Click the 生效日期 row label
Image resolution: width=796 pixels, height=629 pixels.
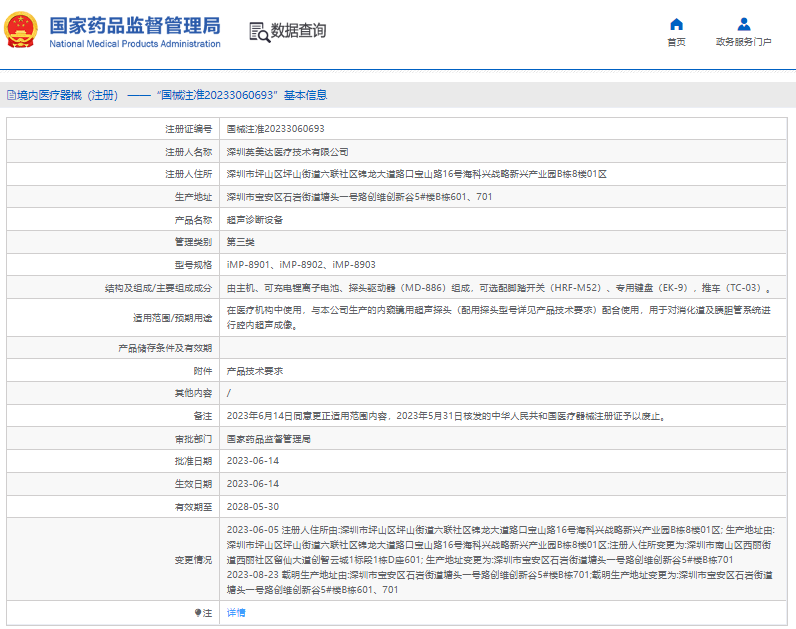(193, 484)
